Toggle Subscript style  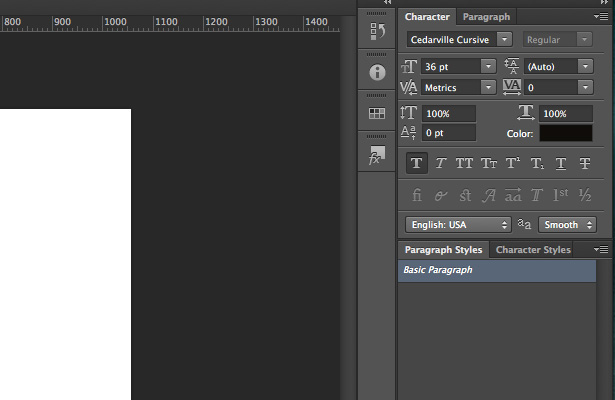tap(537, 163)
